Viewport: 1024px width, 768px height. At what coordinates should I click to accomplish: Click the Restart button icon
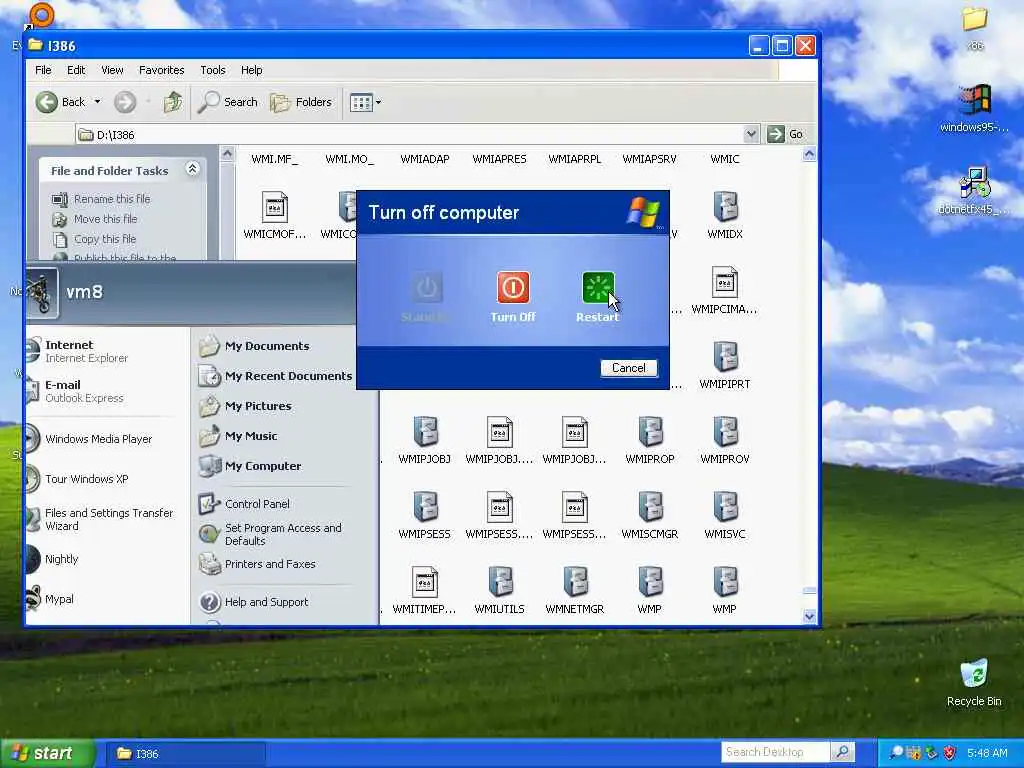click(598, 288)
